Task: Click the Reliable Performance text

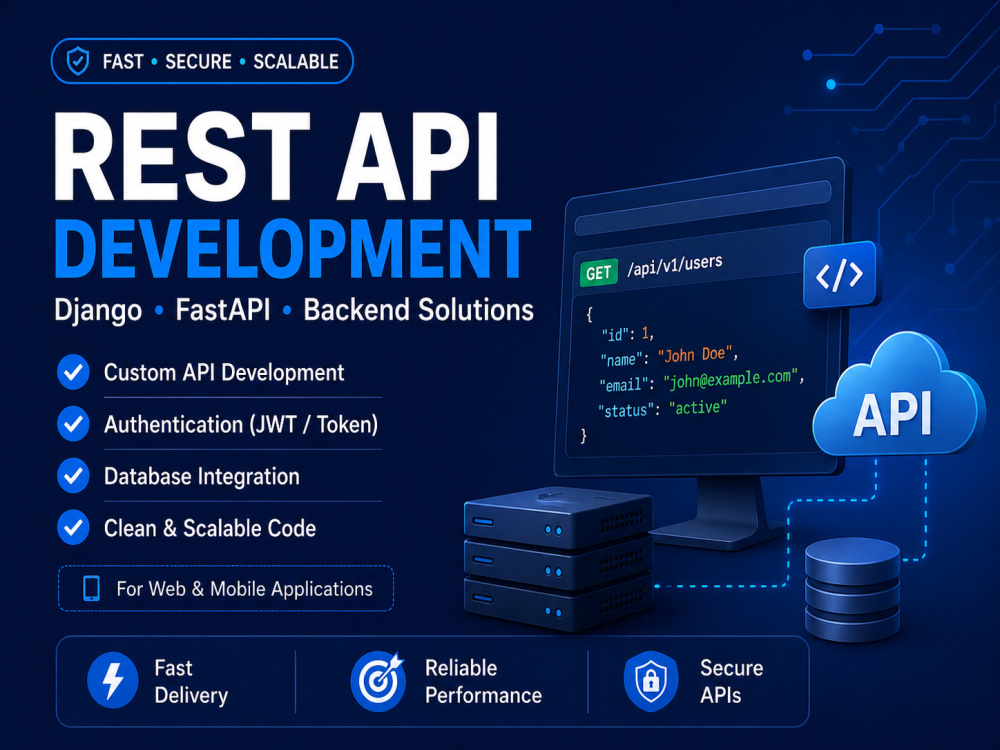Action: (483, 681)
